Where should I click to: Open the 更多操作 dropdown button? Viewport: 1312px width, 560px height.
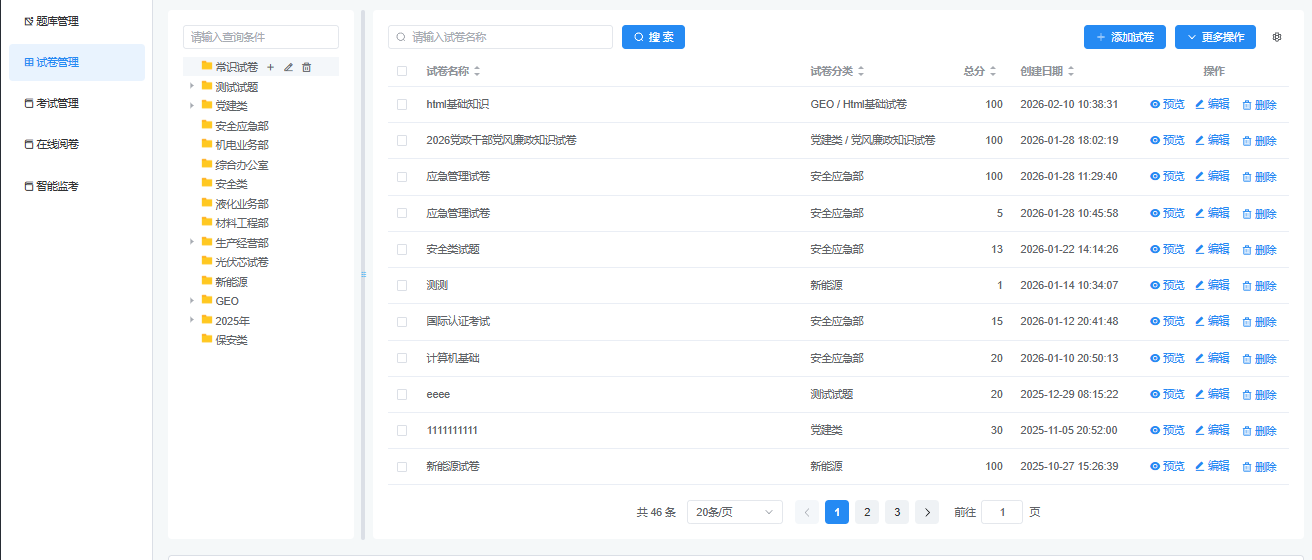(x=1215, y=37)
